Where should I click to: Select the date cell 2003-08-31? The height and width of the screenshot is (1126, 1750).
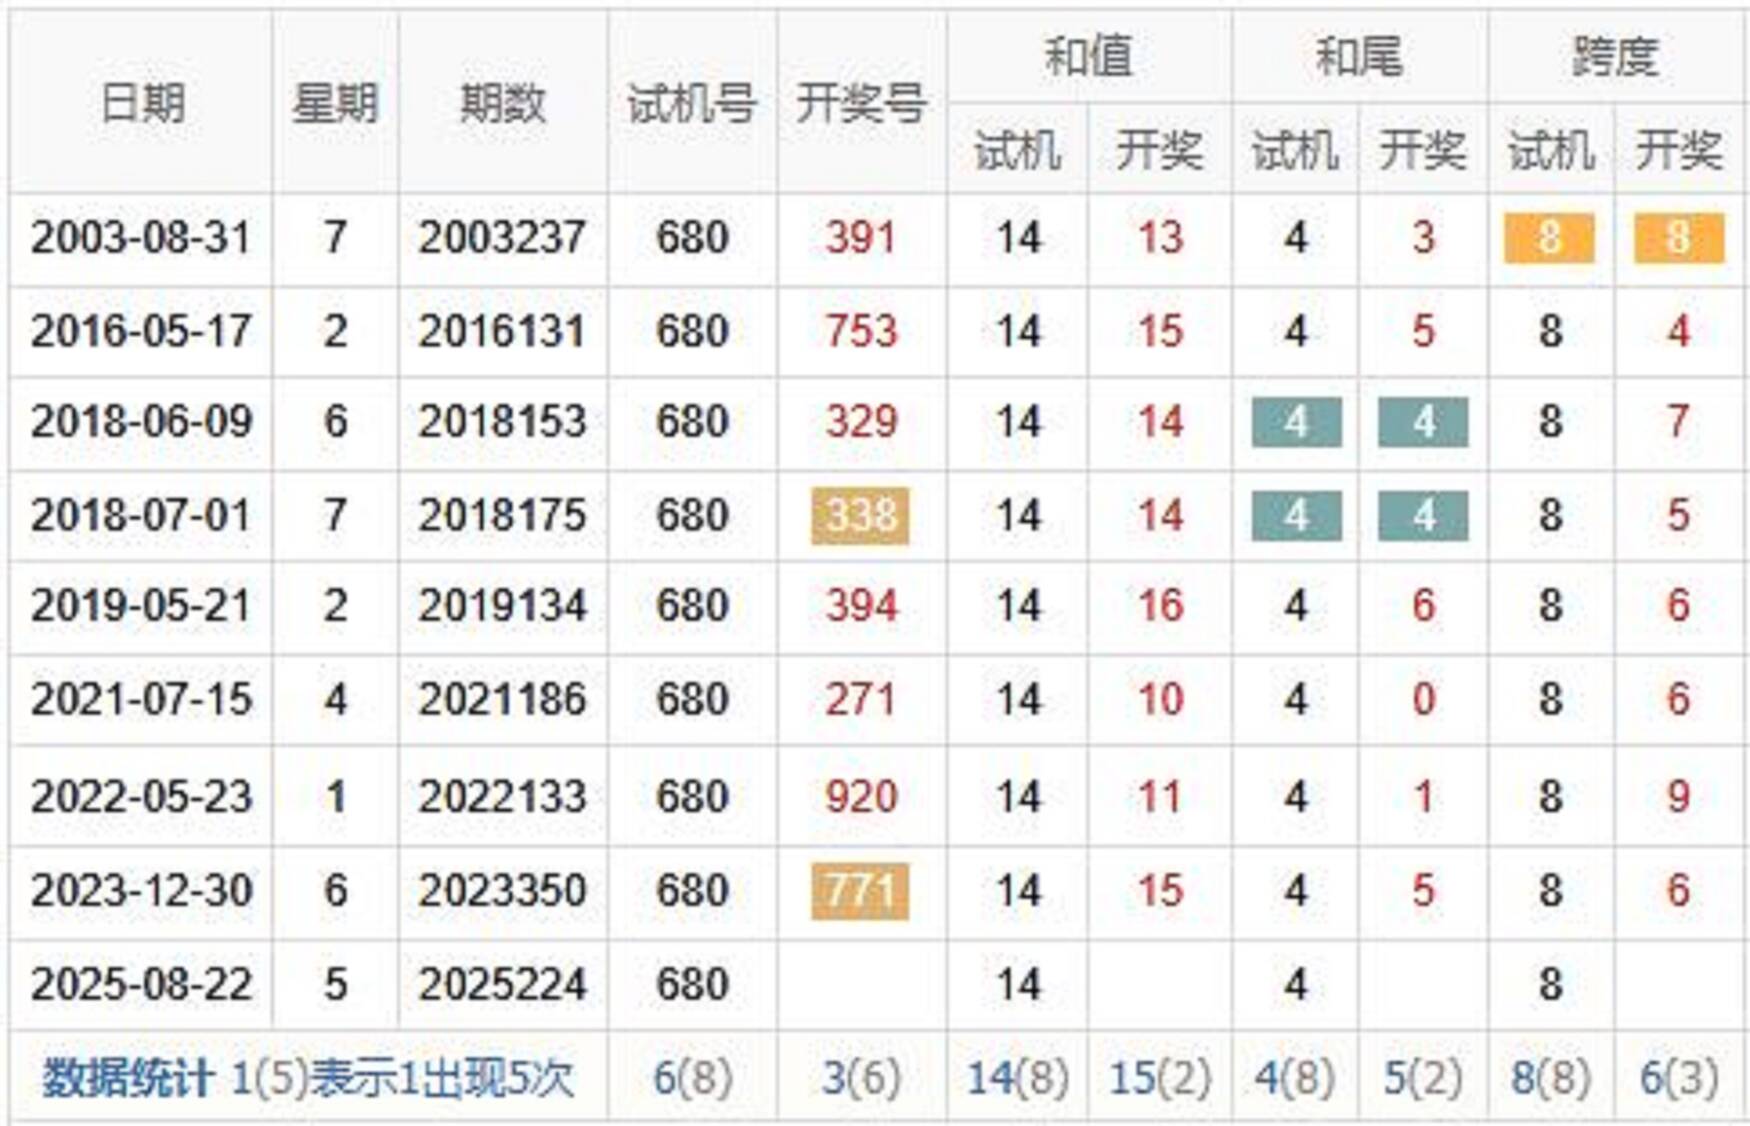click(x=141, y=238)
